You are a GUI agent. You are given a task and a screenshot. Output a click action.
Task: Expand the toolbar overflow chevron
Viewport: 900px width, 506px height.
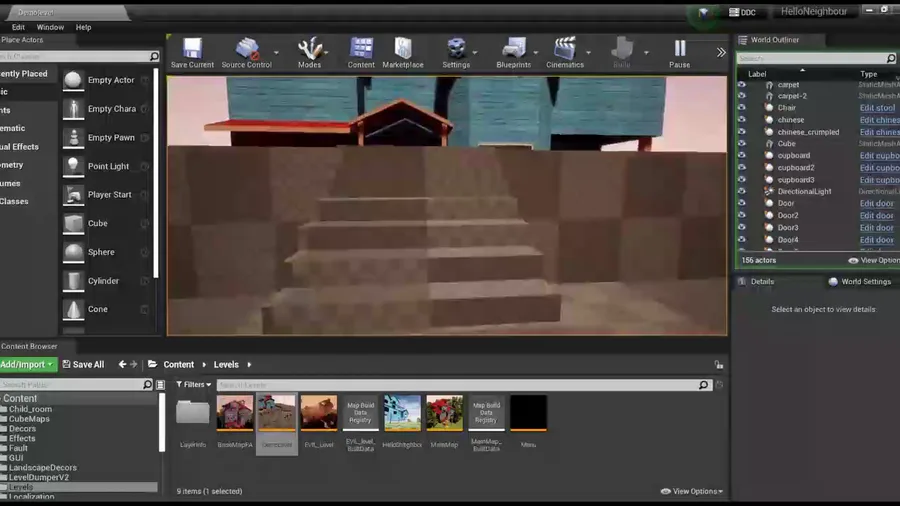point(721,52)
